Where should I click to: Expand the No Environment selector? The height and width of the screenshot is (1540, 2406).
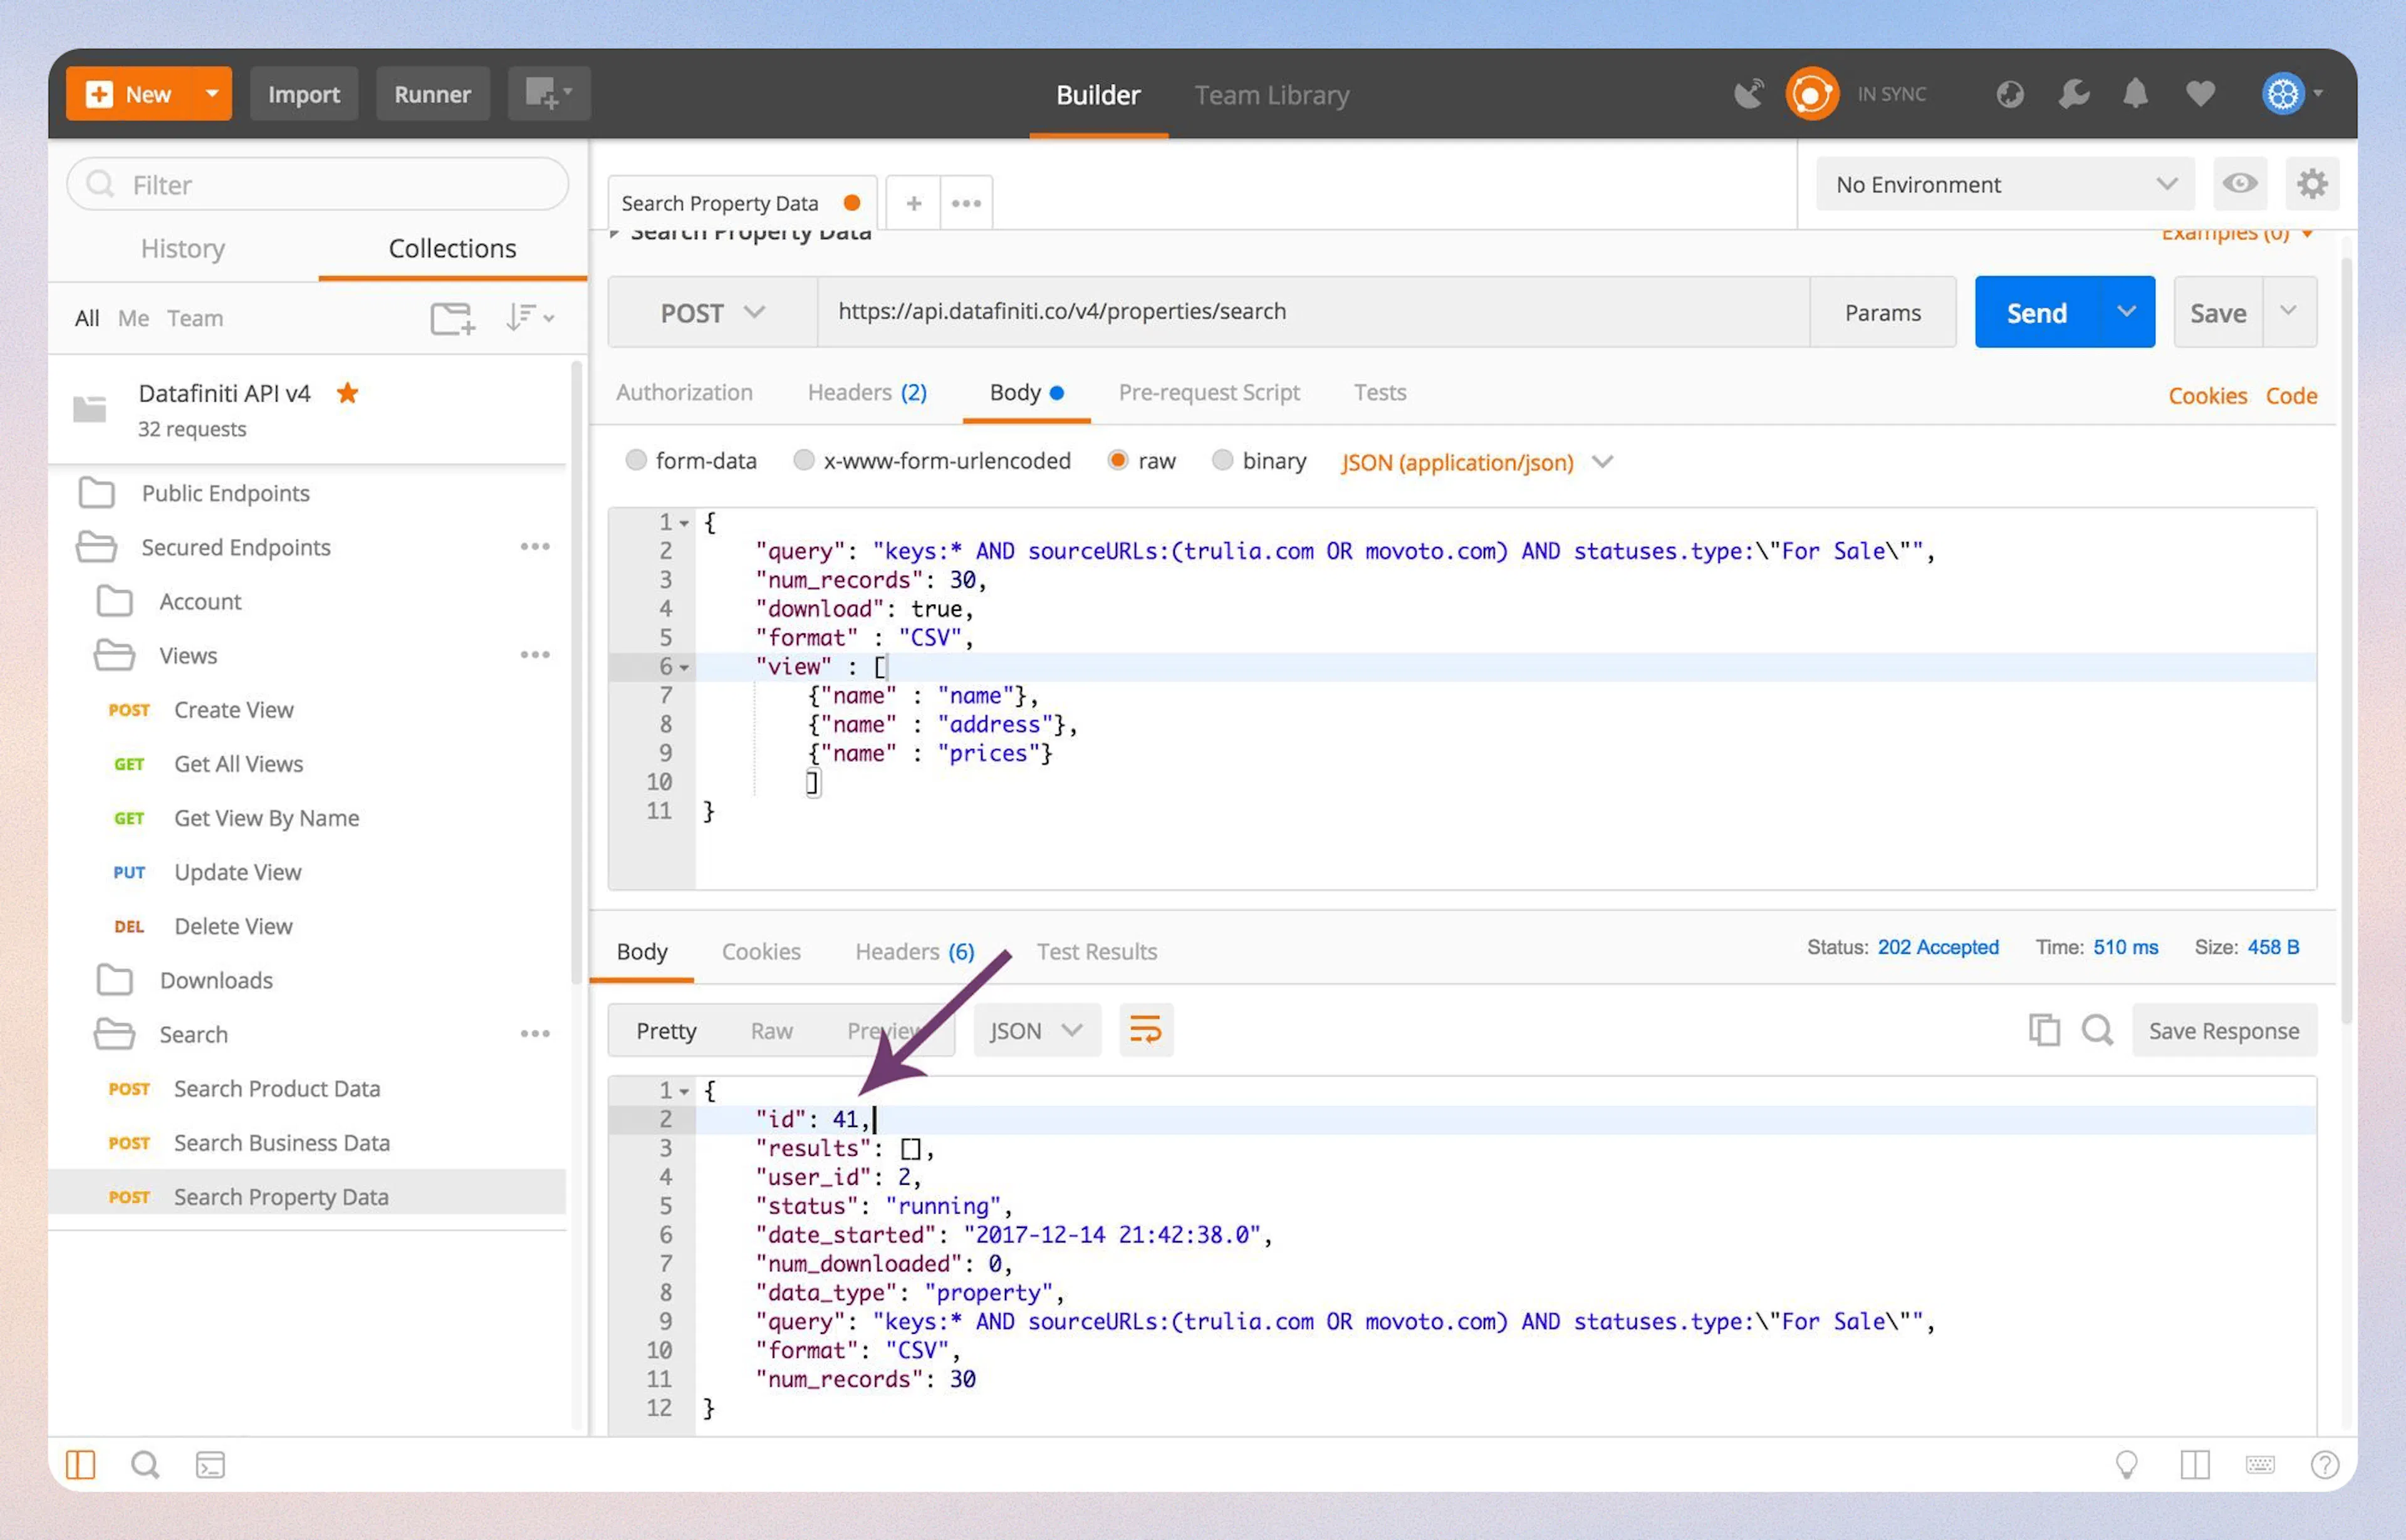pyautogui.click(x=2004, y=184)
